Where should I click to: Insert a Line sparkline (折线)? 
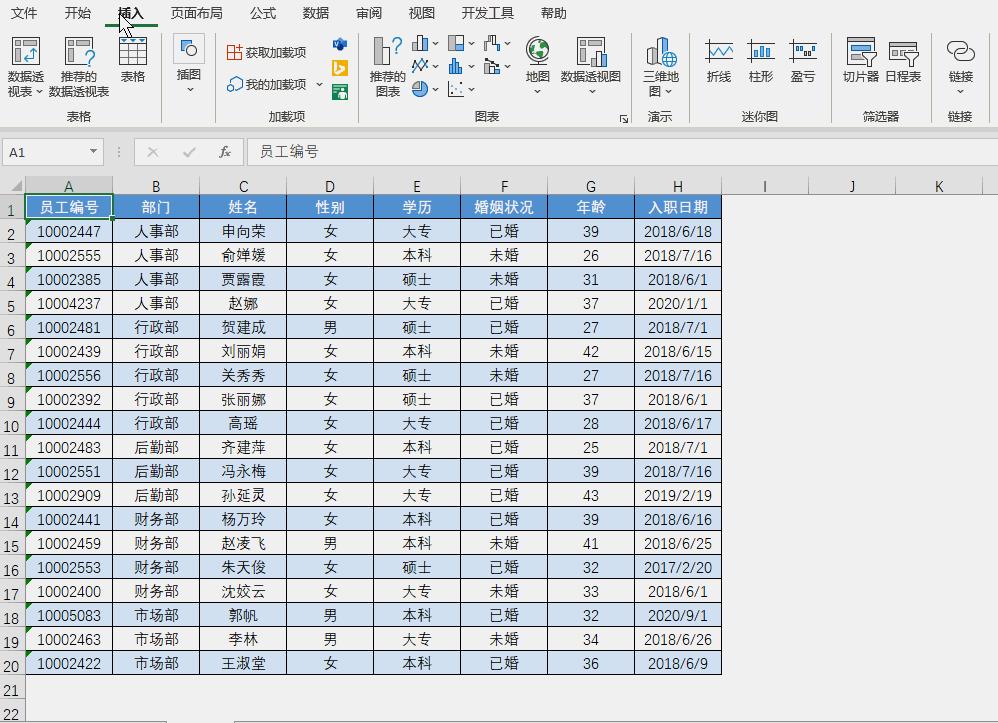720,60
